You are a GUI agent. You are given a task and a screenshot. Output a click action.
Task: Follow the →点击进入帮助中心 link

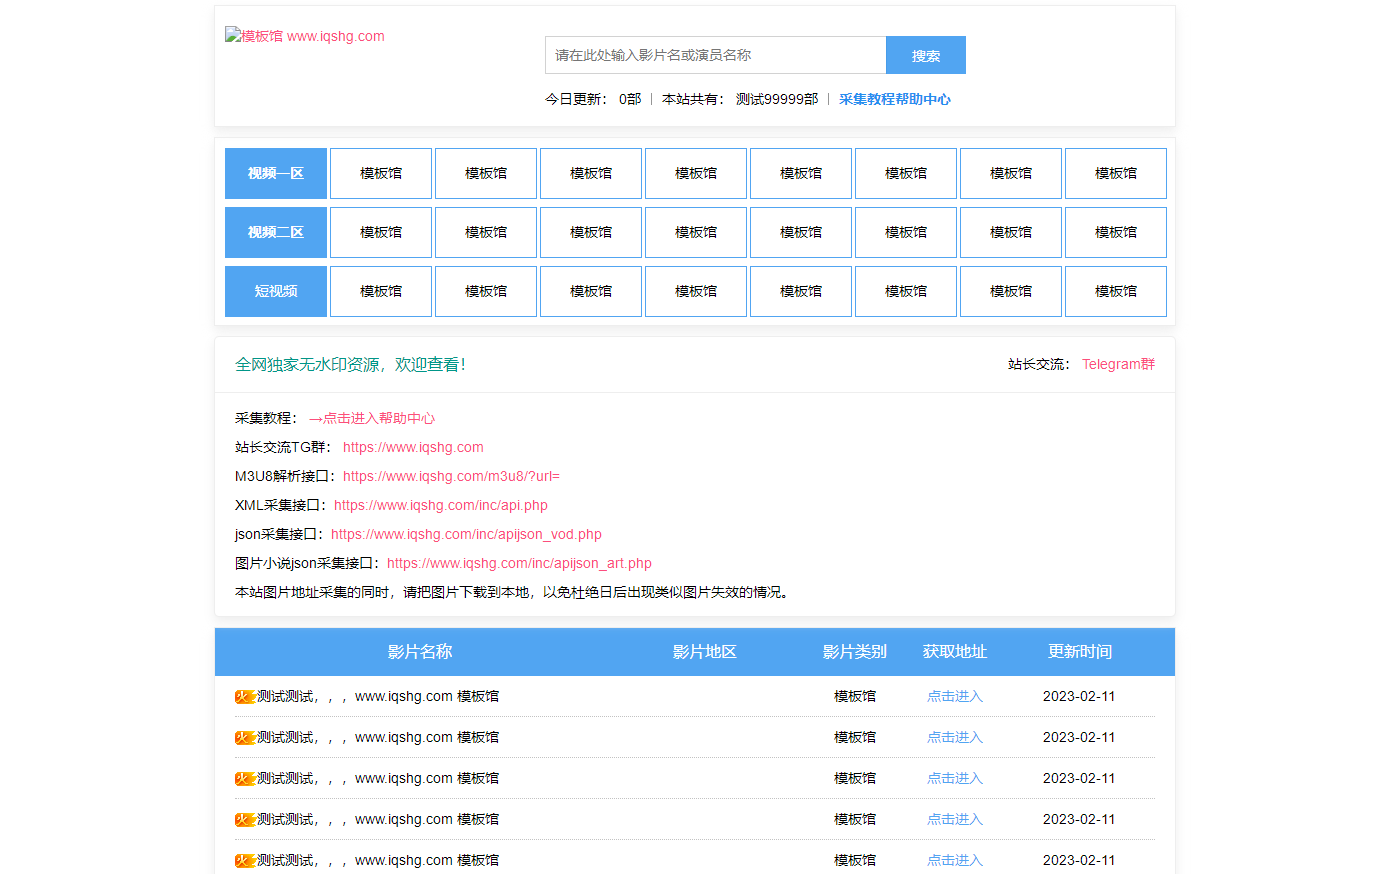(372, 418)
